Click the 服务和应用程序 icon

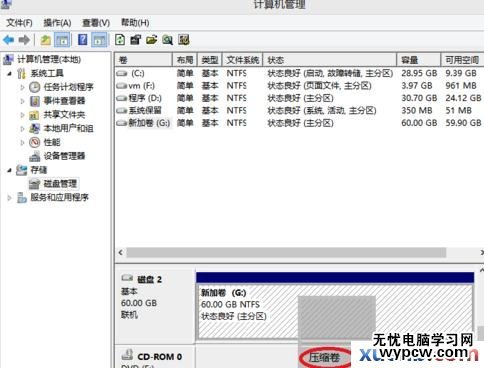coord(22,198)
